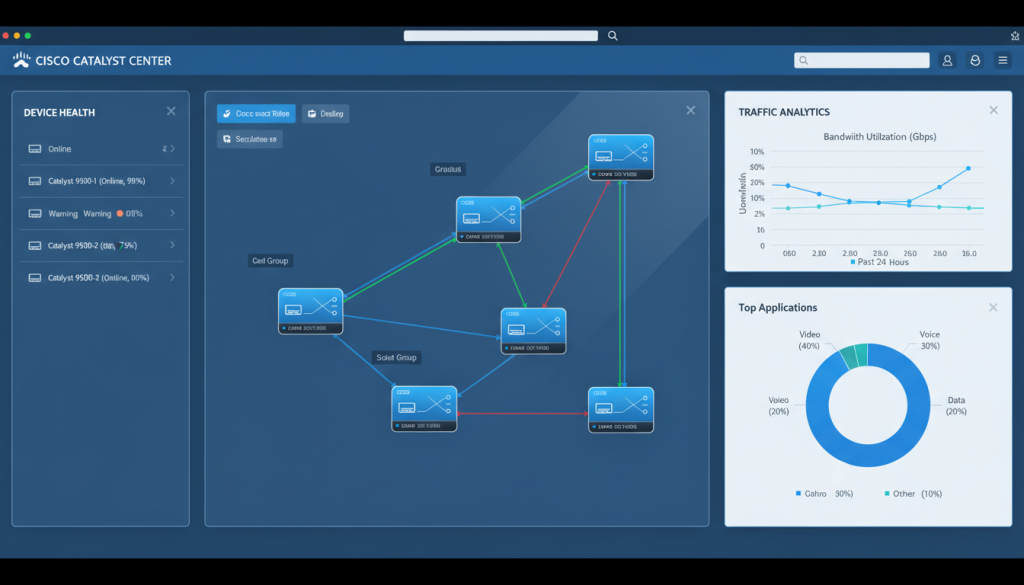Click the 'Past 24 Hous' legend text

point(883,262)
